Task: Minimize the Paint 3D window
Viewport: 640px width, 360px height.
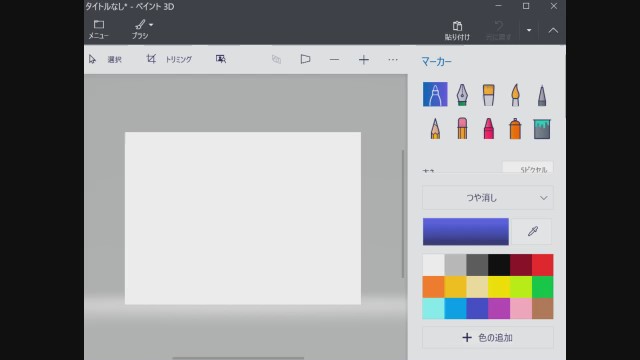Action: 498,6
